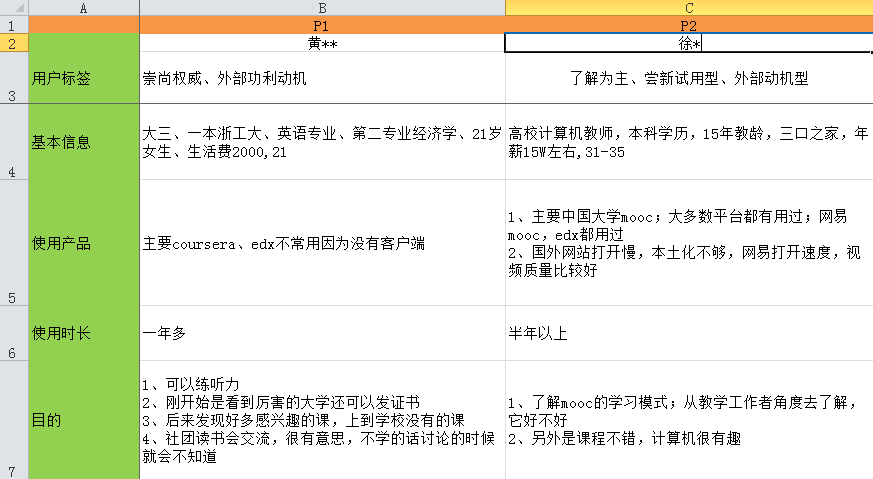Click the cell reading 一年多

coord(321,333)
